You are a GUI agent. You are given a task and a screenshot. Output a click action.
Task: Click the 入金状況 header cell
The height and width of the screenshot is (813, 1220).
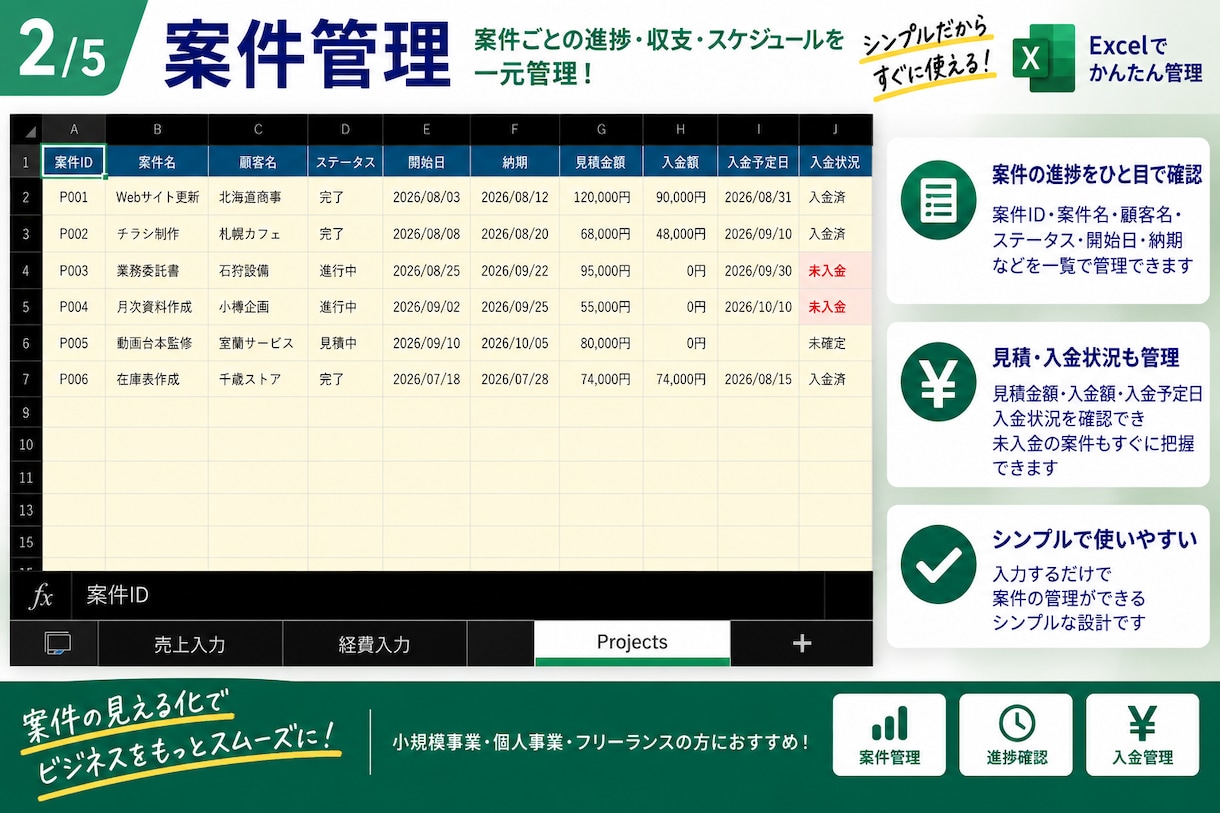[x=835, y=162]
